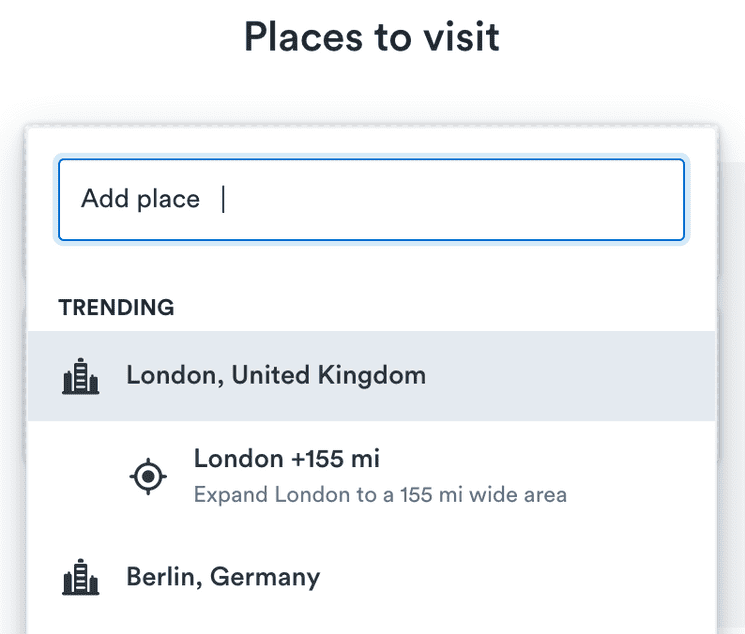
Task: Click the building icon beside London, United Kingdom
Action: tap(81, 377)
